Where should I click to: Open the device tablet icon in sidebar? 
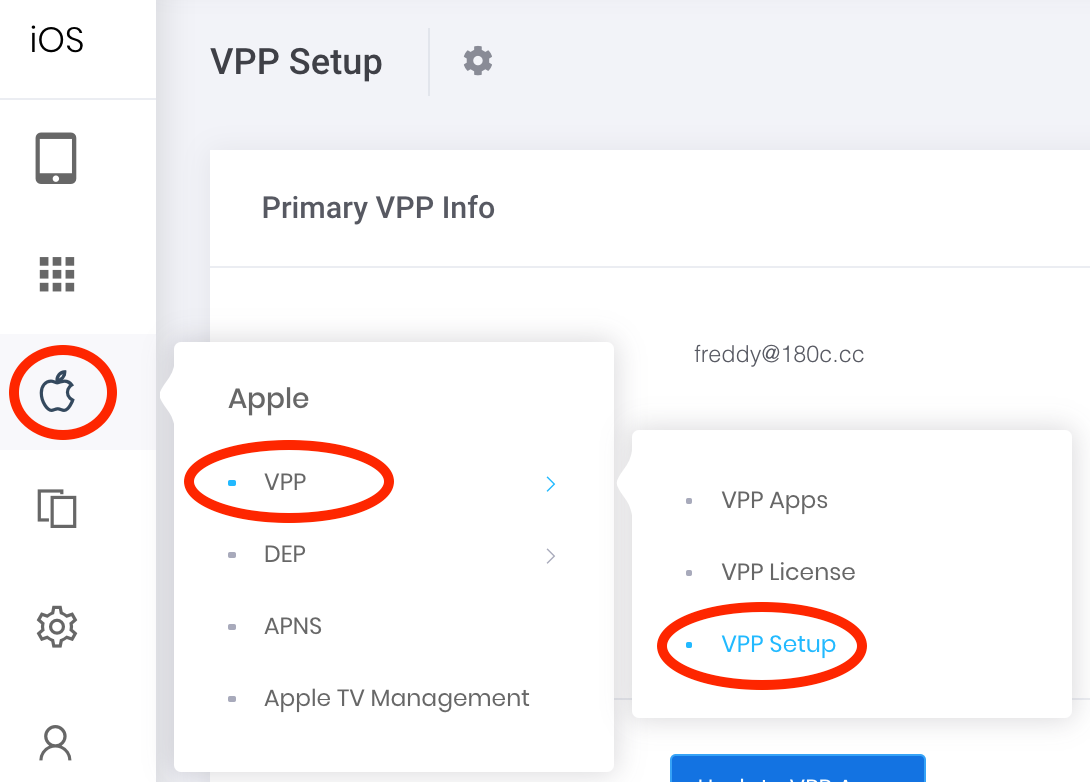pyautogui.click(x=56, y=160)
